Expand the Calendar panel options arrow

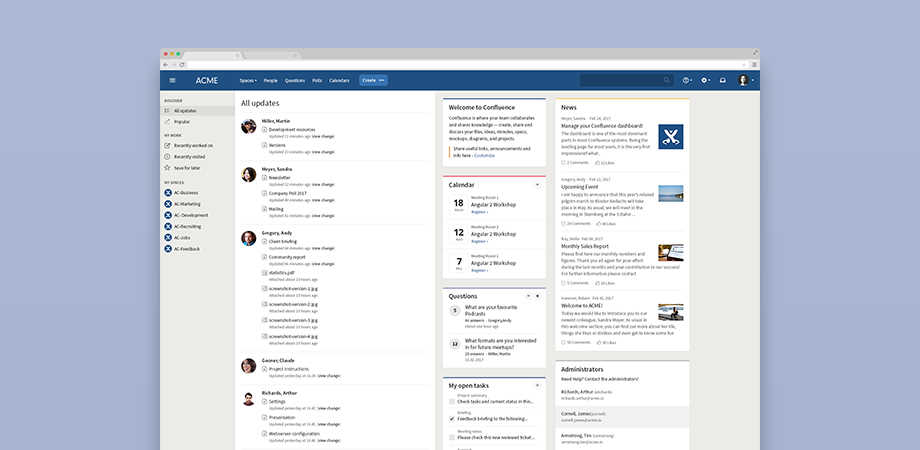point(537,185)
